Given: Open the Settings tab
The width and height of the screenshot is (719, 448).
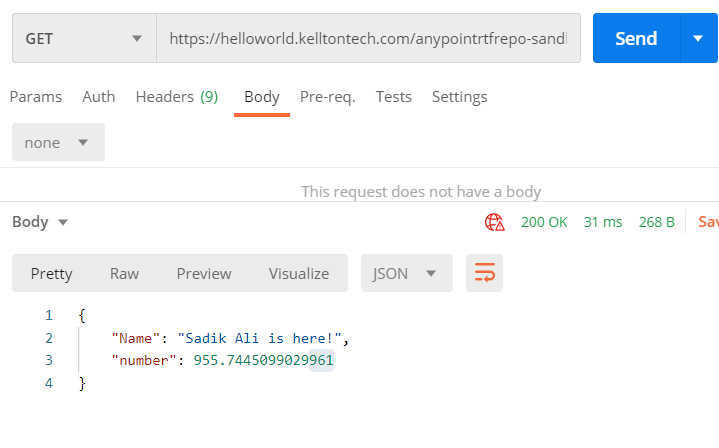Looking at the screenshot, I should pos(460,97).
